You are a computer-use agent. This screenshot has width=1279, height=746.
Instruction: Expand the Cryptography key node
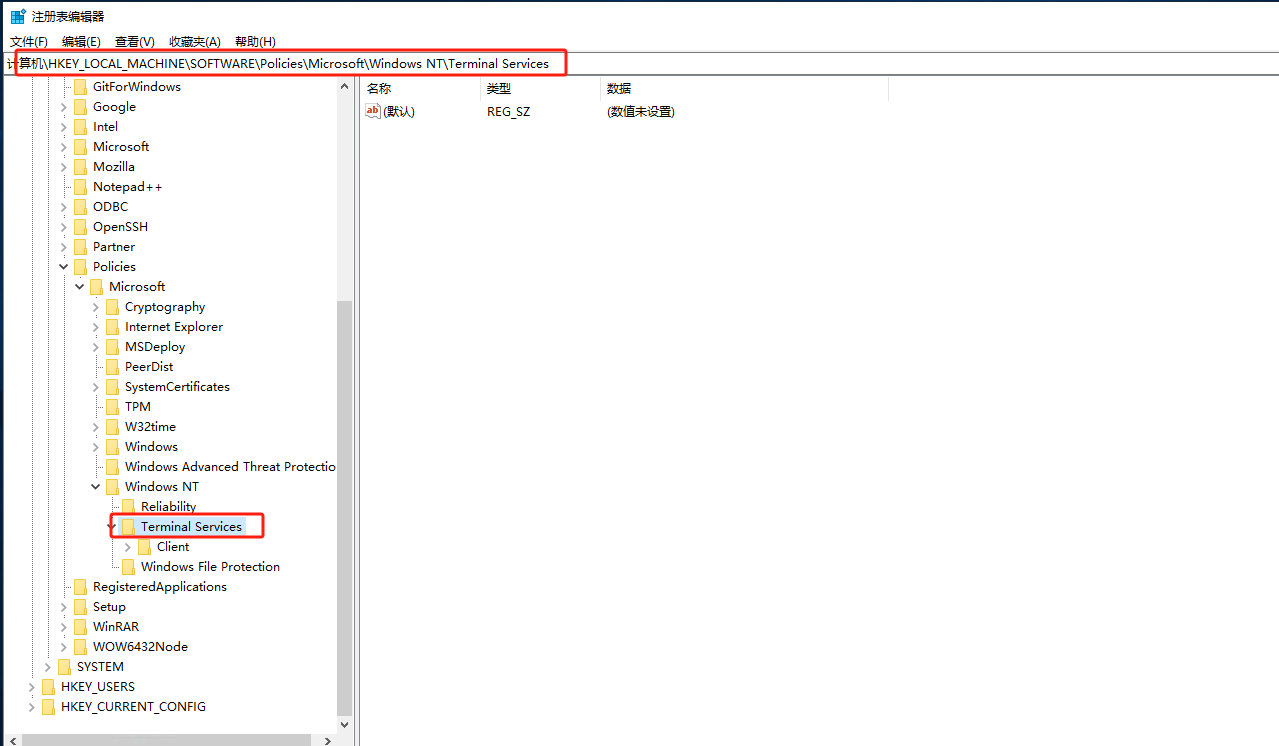pyautogui.click(x=96, y=307)
